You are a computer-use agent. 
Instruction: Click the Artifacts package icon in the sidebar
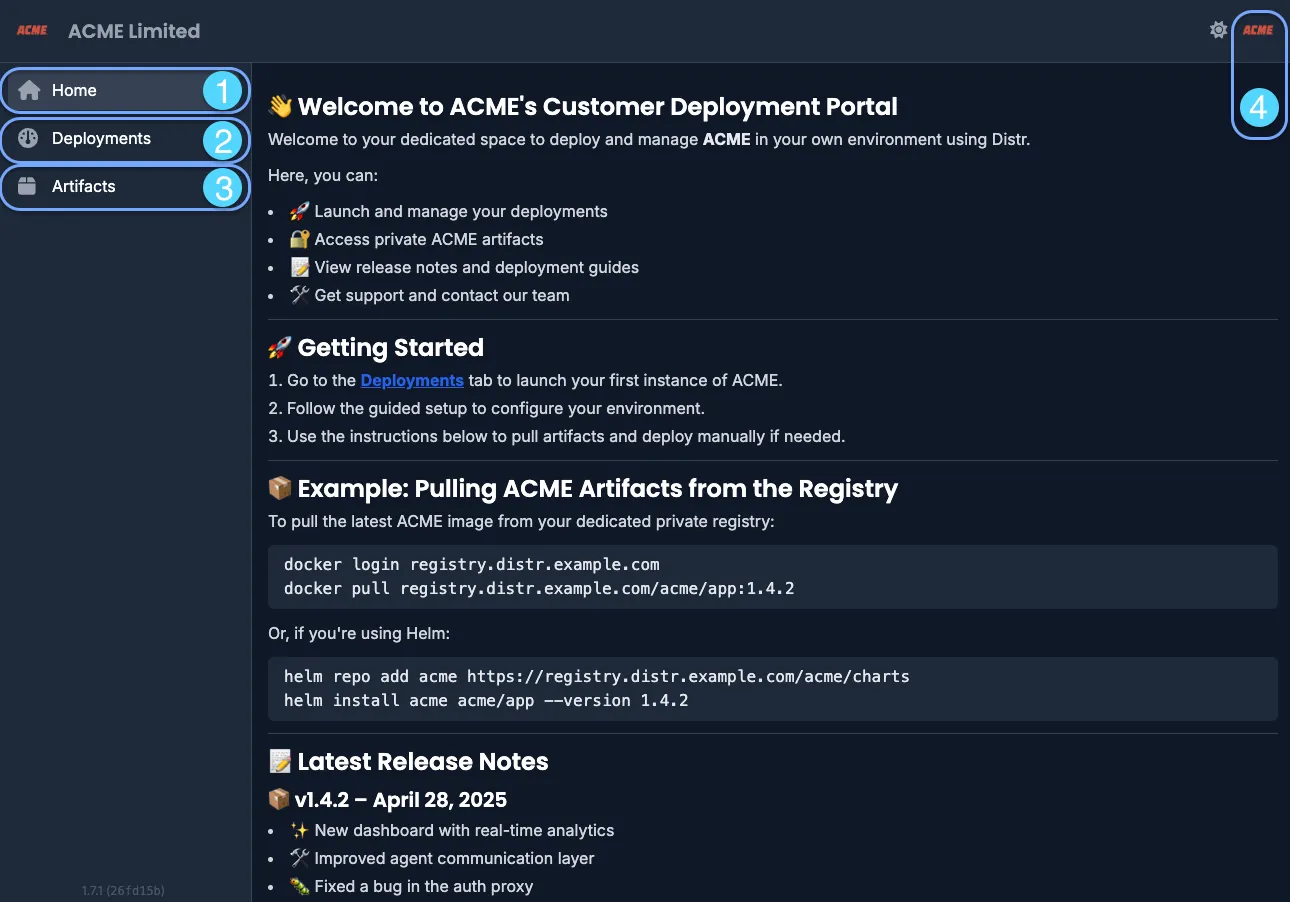click(29, 187)
